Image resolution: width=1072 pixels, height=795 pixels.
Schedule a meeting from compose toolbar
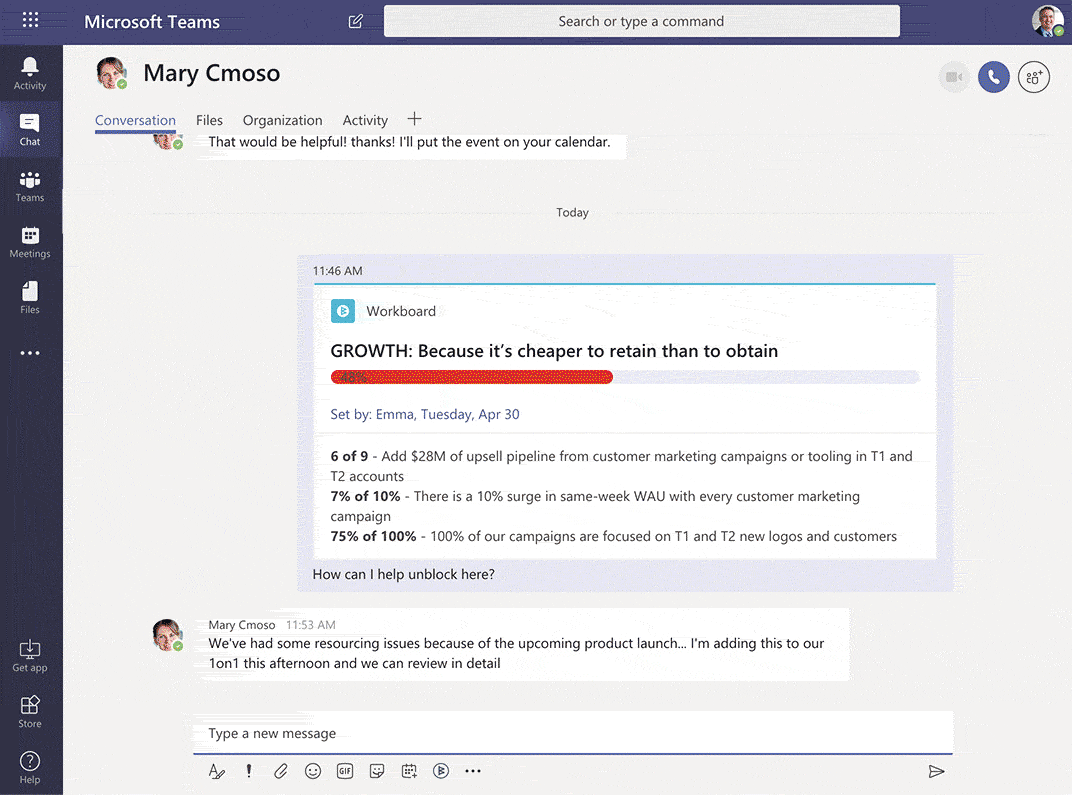[x=409, y=771]
